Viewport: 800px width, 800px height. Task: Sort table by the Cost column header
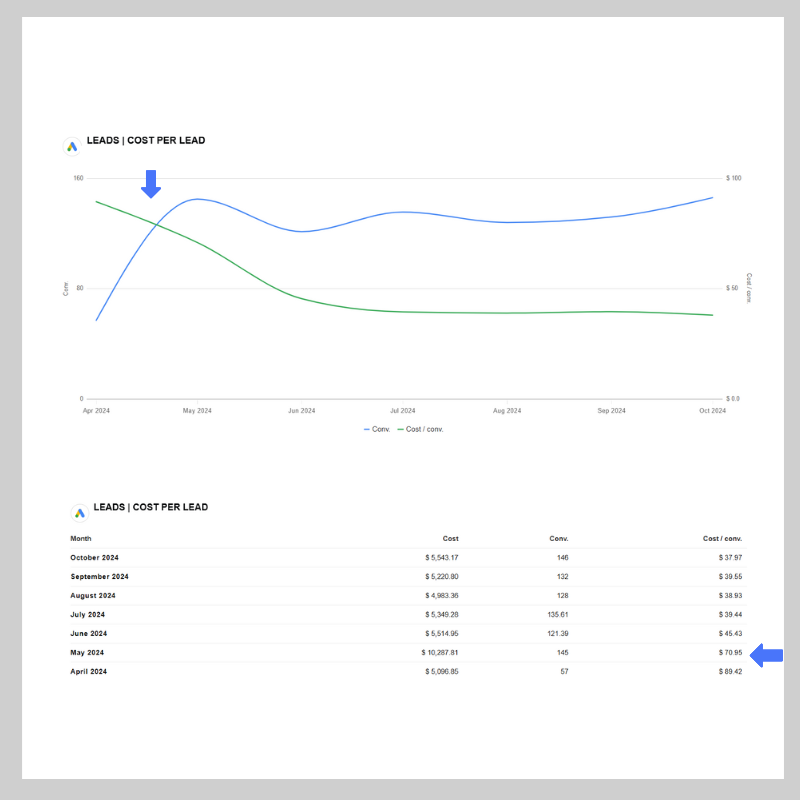click(450, 539)
